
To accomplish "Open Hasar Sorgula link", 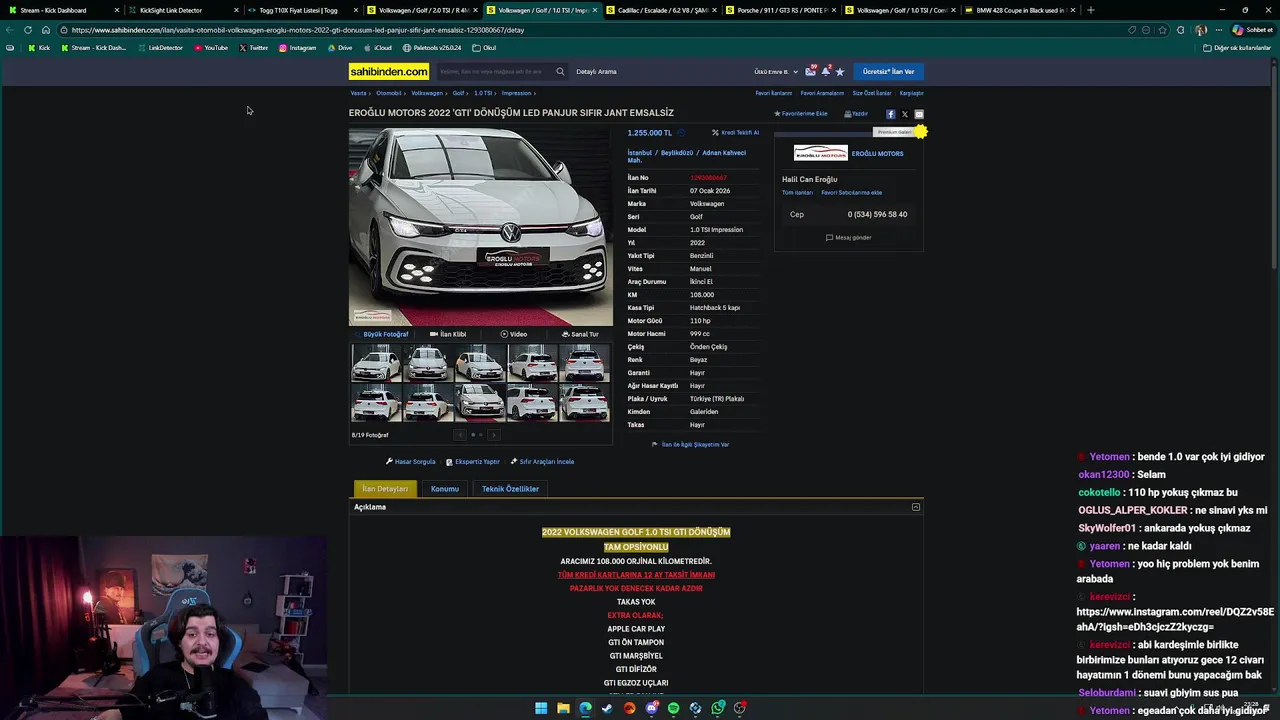I will tap(411, 462).
